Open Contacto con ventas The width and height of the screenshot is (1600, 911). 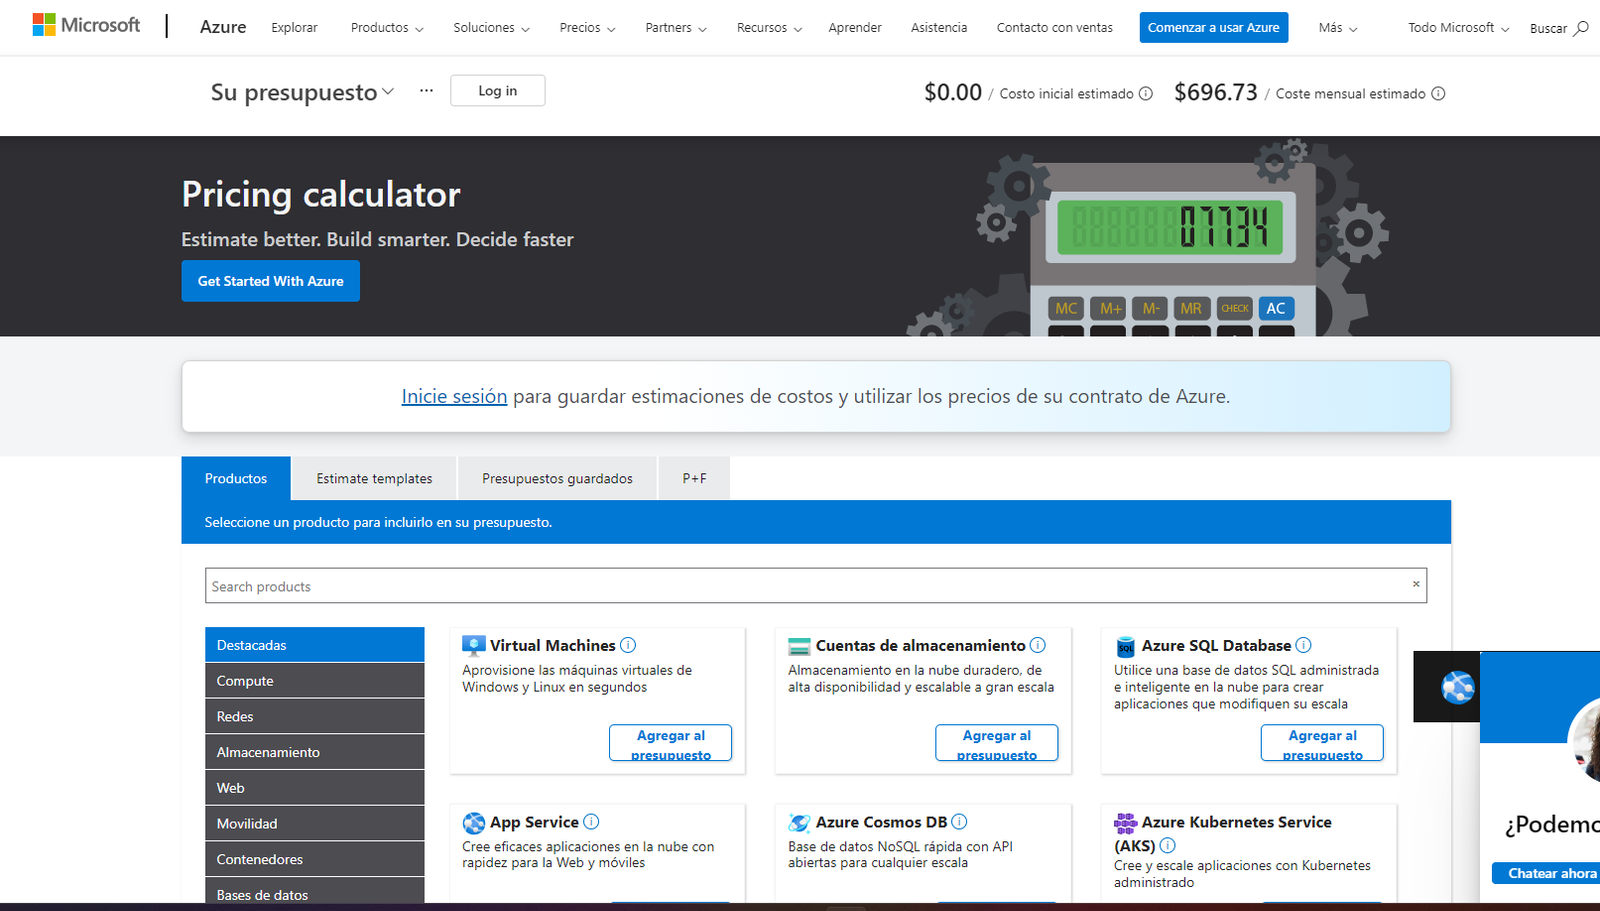1054,28
